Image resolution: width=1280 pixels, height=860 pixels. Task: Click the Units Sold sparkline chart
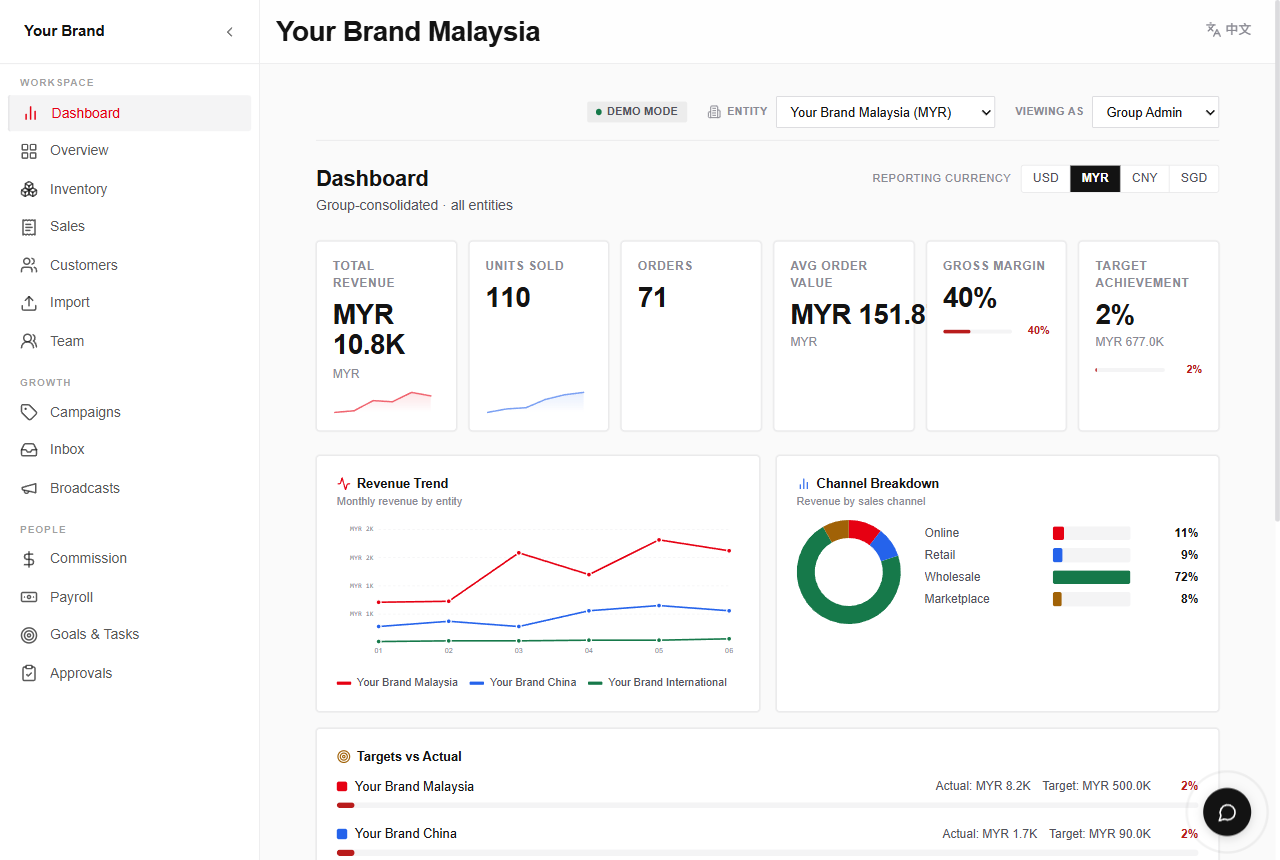click(535, 402)
